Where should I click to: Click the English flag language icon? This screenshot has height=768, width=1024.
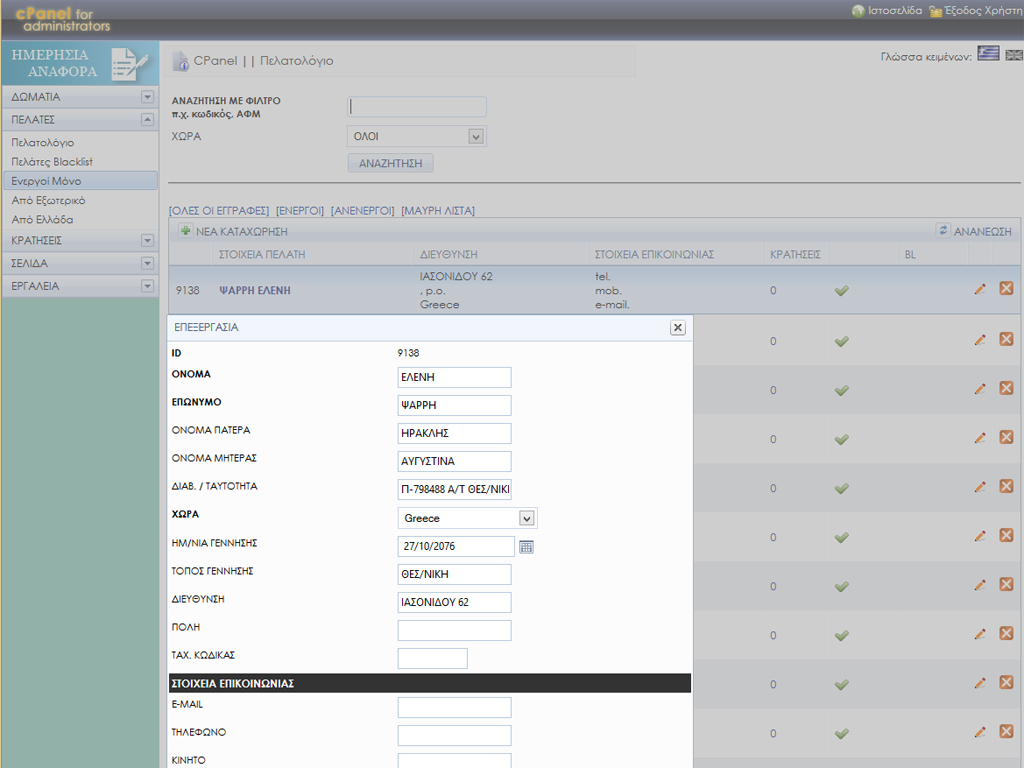click(1014, 55)
